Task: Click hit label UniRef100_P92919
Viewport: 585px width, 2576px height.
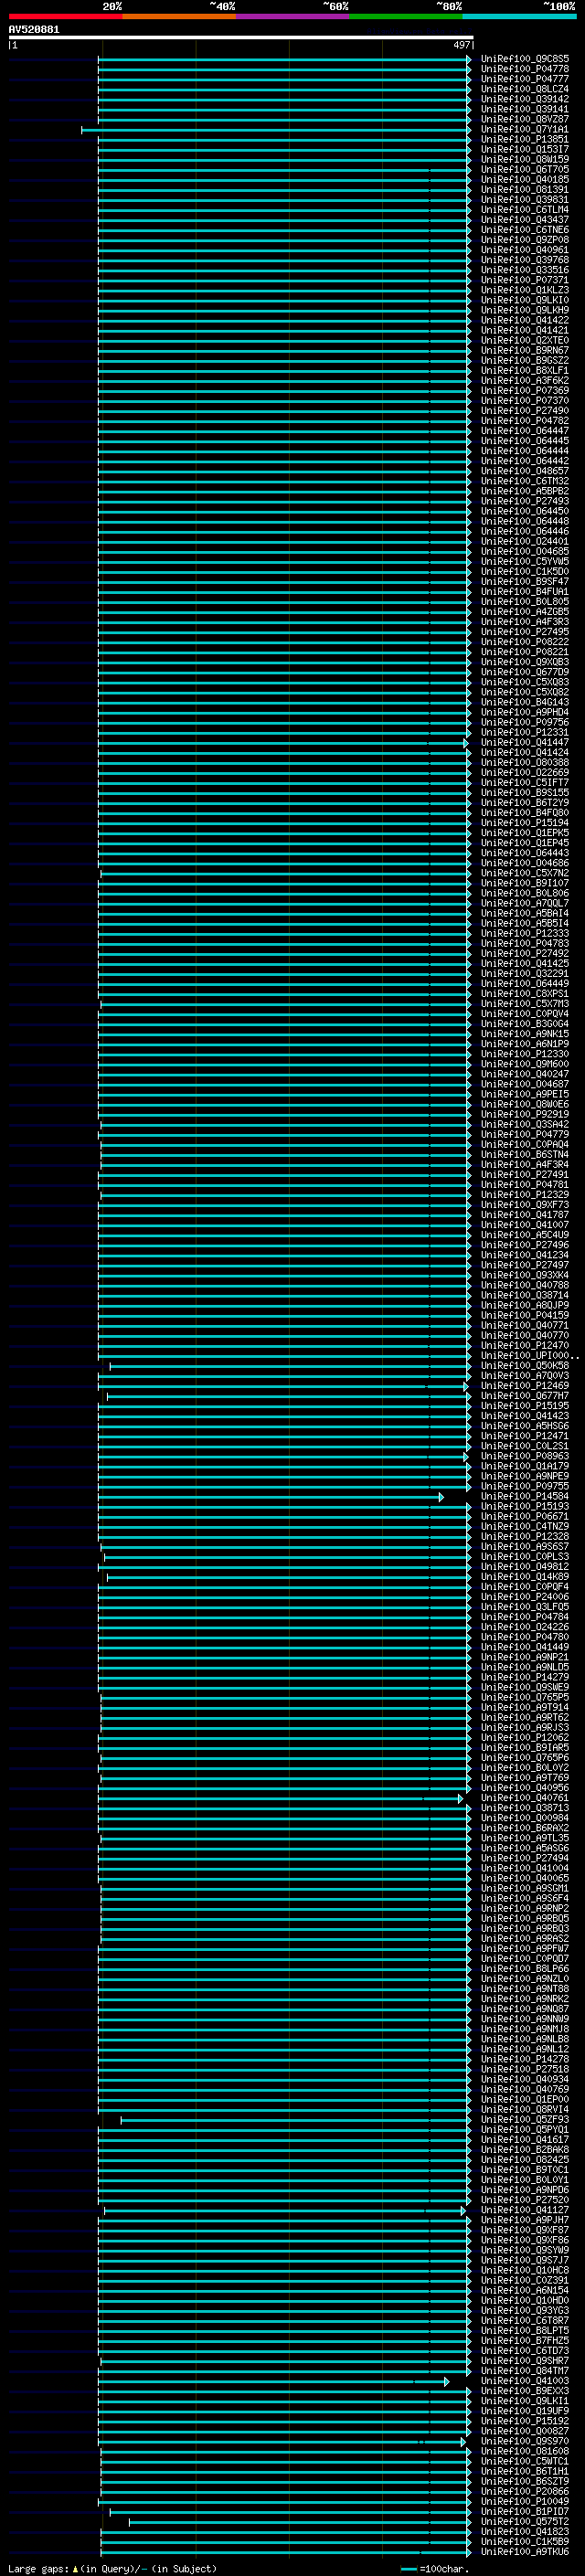Action: (525, 1114)
